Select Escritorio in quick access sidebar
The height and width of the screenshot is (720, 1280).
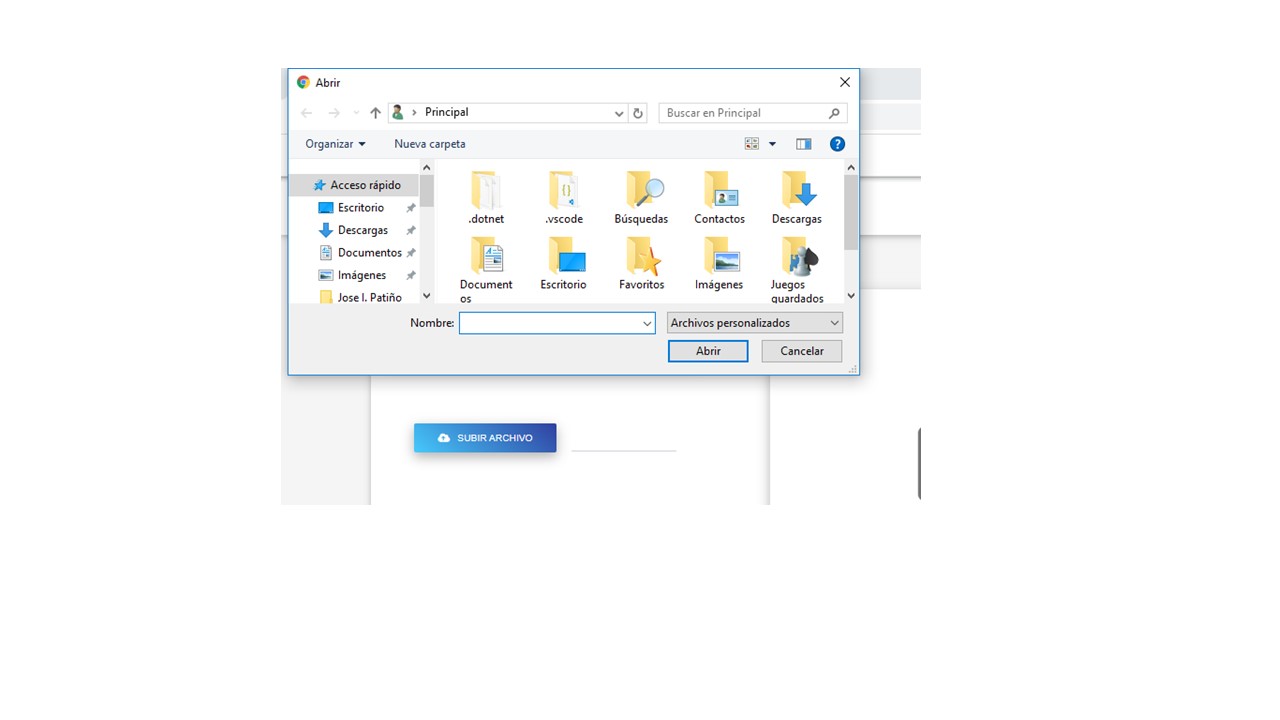tap(360, 208)
